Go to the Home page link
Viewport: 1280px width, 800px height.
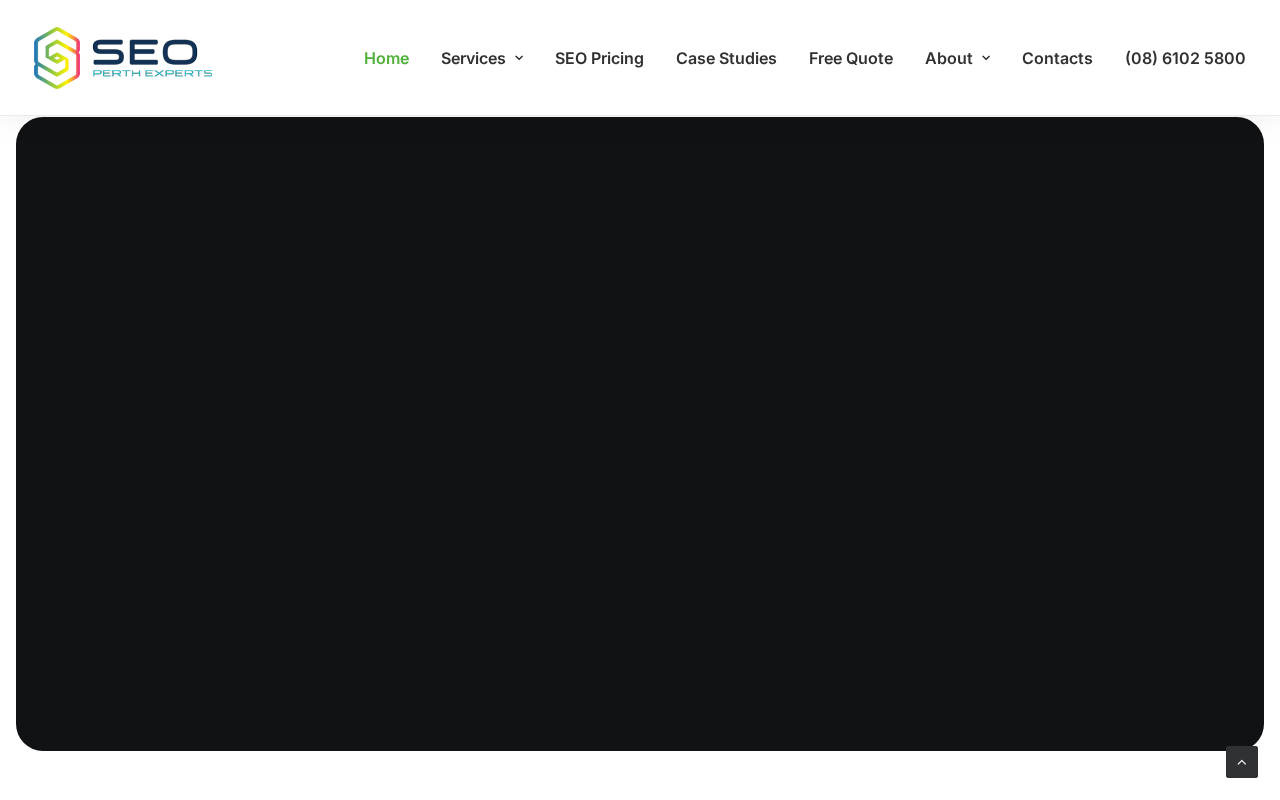[386, 58]
